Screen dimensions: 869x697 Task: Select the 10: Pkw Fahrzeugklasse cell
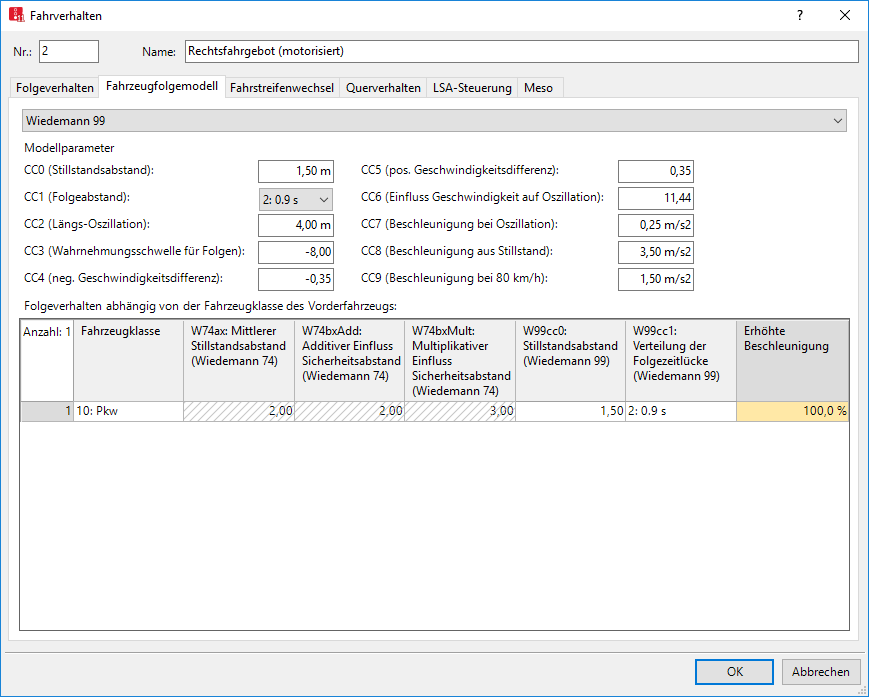tap(128, 411)
